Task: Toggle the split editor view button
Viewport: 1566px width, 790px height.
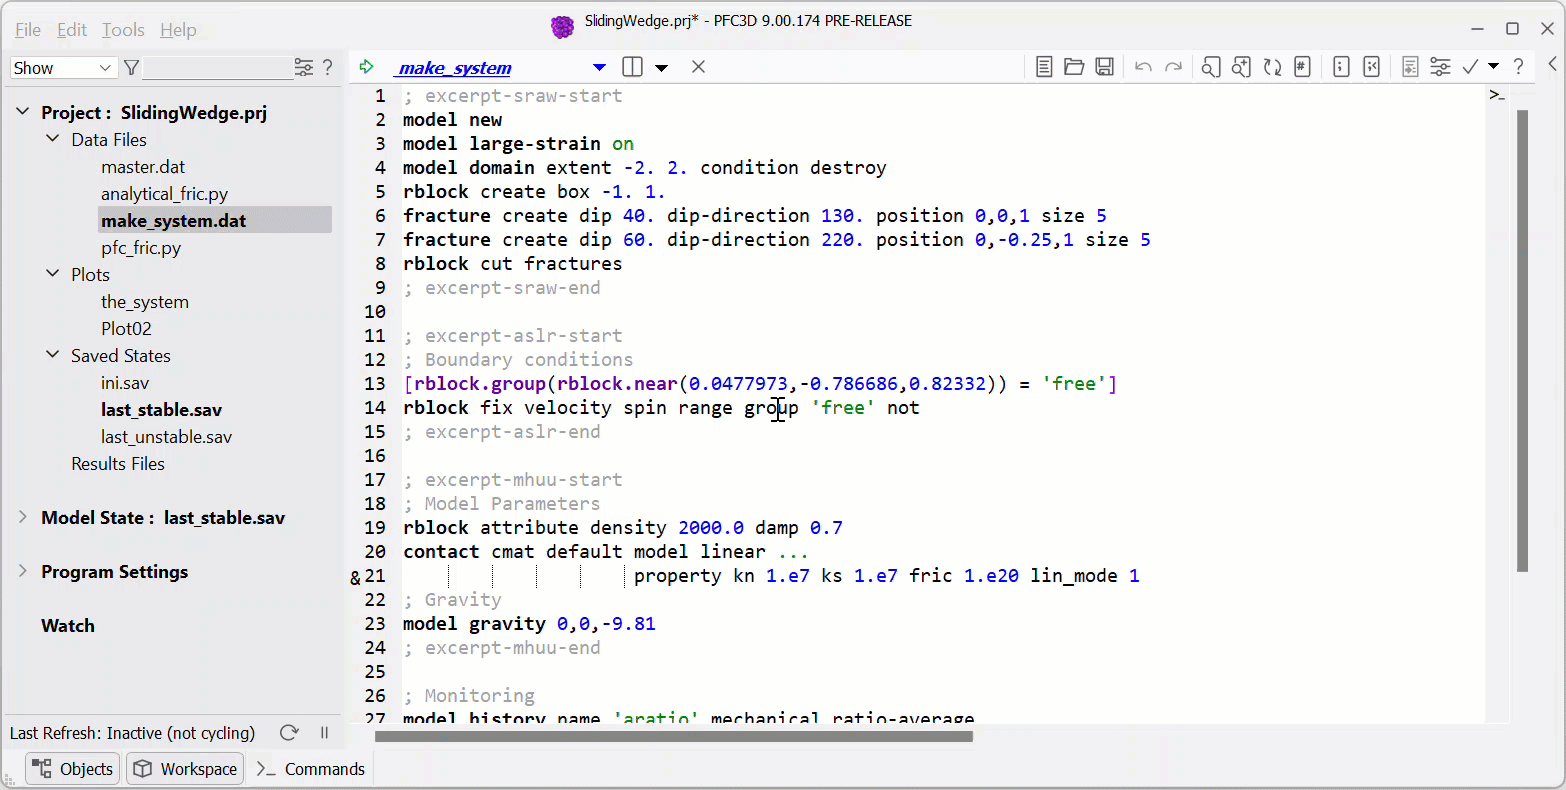Action: click(x=632, y=67)
